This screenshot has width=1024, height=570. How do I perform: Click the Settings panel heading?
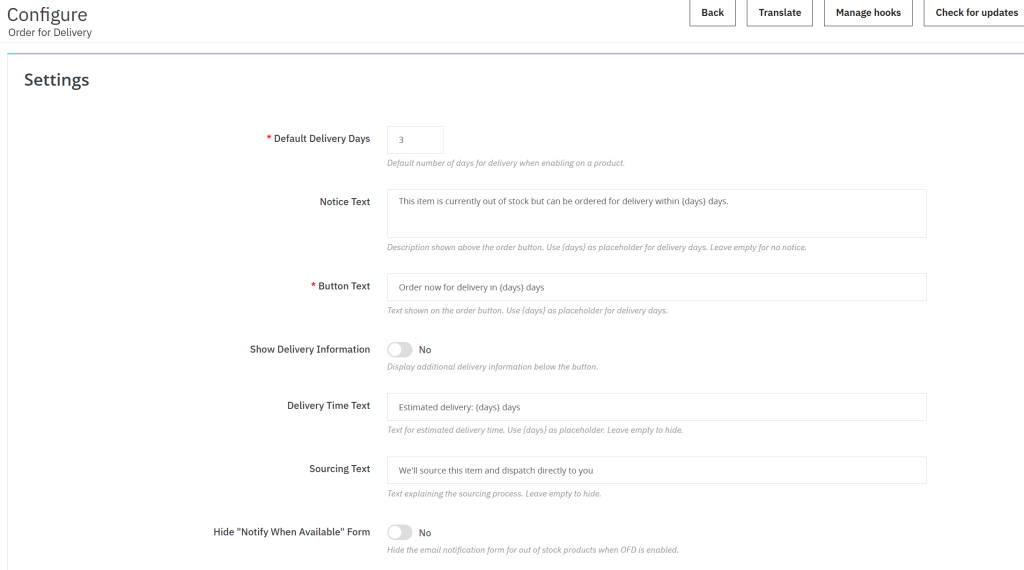(x=57, y=80)
